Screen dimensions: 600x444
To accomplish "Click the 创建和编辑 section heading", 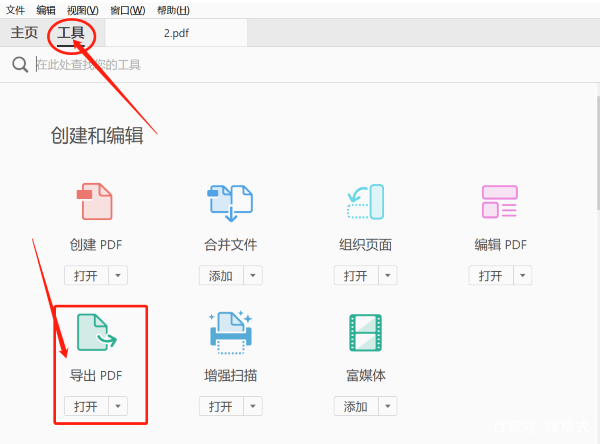I will pos(97,135).
